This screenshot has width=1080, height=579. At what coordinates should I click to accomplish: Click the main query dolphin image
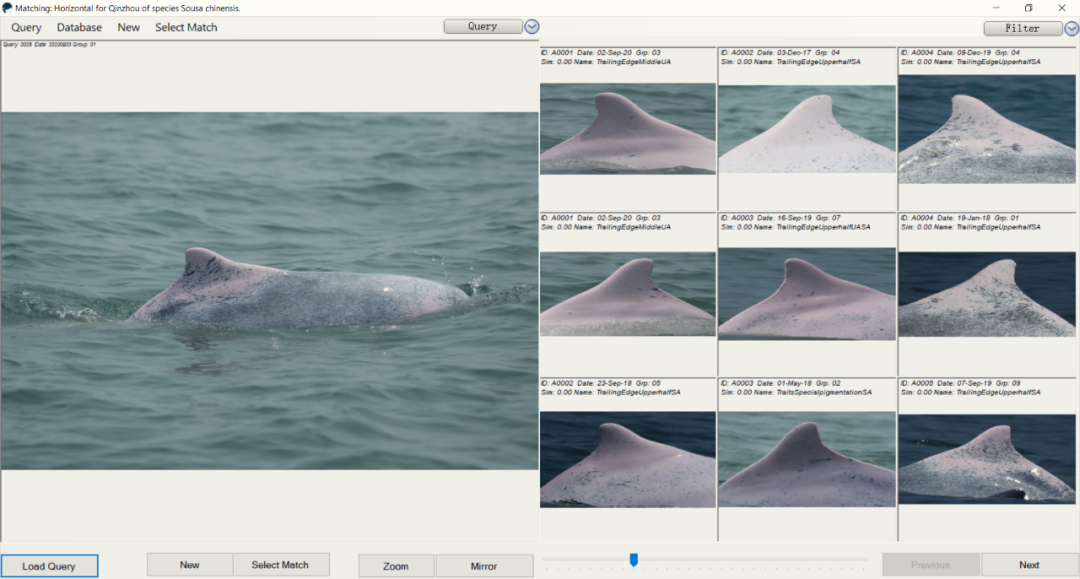270,290
